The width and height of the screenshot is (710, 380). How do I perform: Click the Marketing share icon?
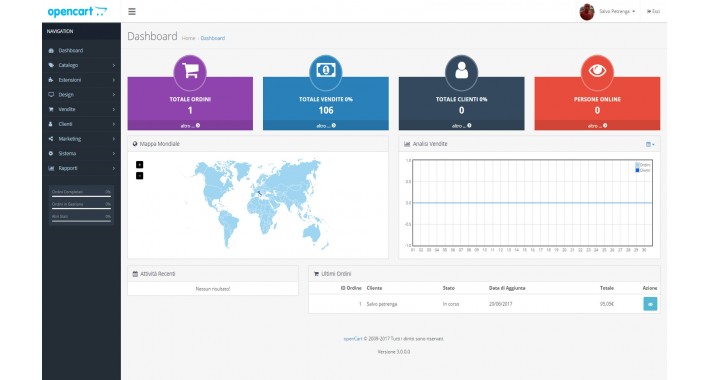pyautogui.click(x=51, y=139)
